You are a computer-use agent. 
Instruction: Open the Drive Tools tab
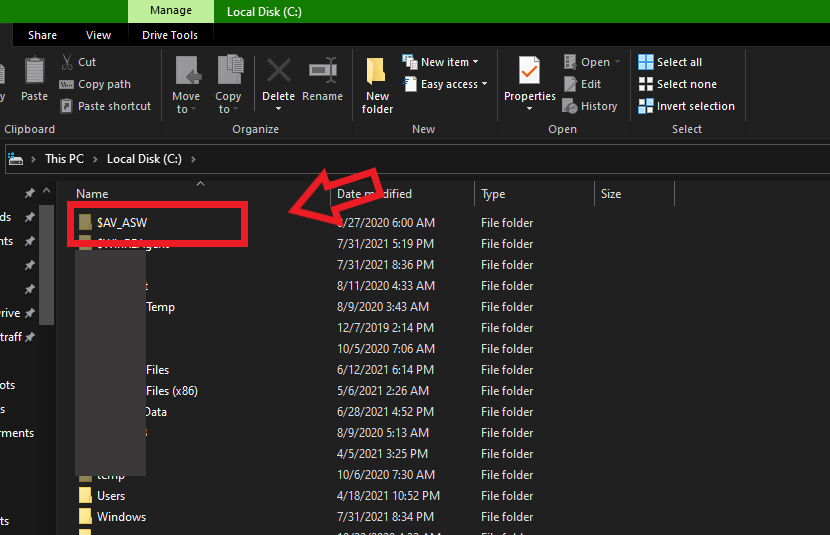[170, 35]
